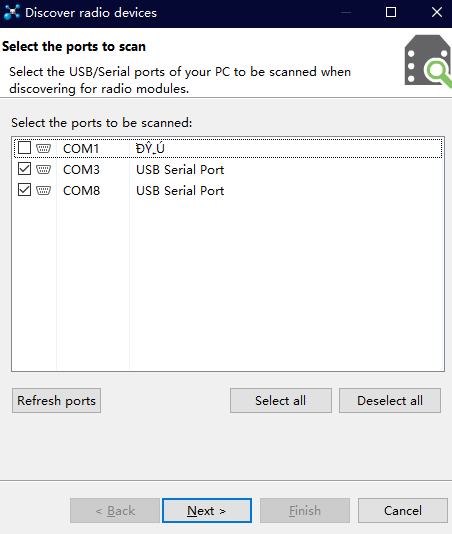This screenshot has height=534, width=452.
Task: Select the COM8 row label
Action: tap(81, 191)
